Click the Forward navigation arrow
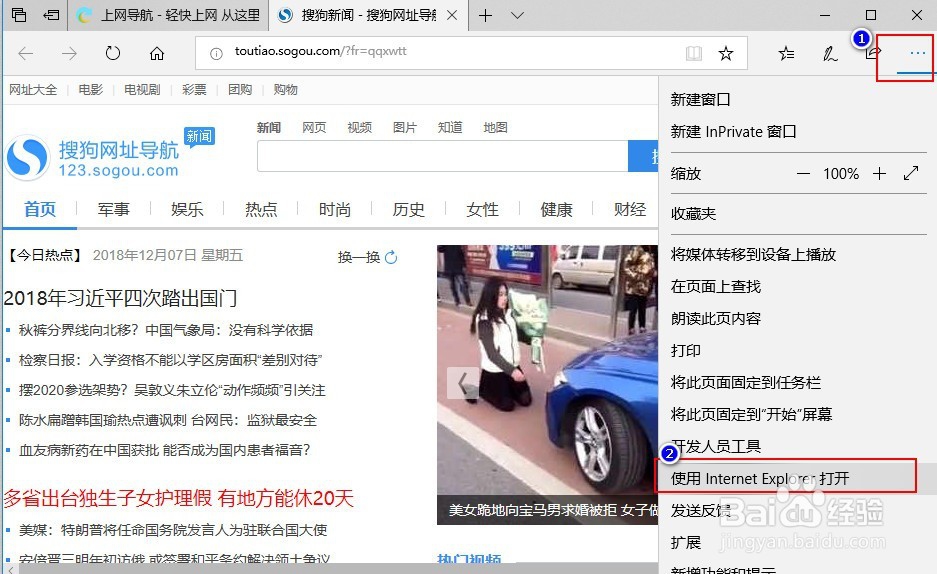This screenshot has width=937, height=574. pyautogui.click(x=69, y=54)
